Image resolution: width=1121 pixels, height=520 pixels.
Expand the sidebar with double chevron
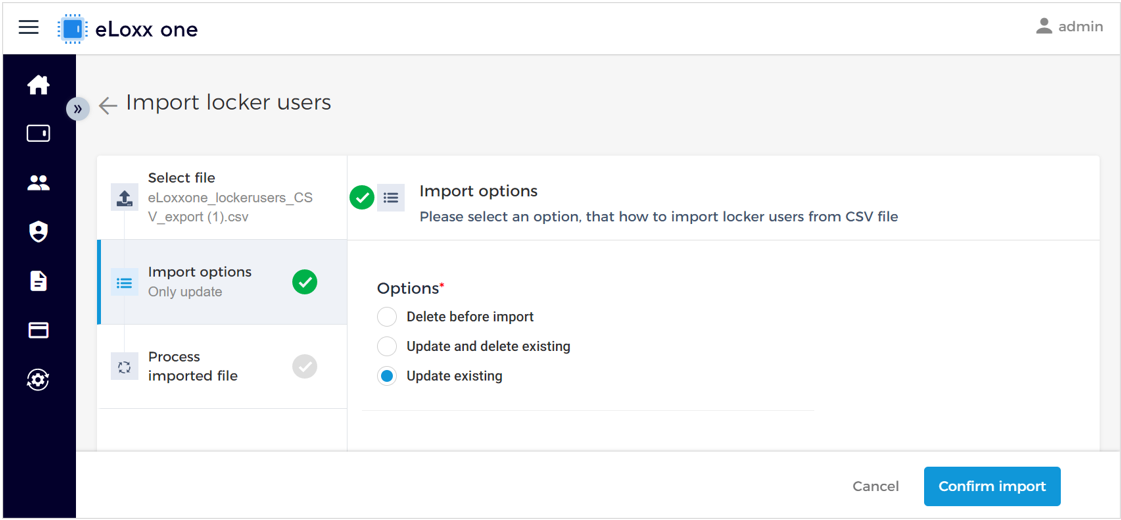78,109
